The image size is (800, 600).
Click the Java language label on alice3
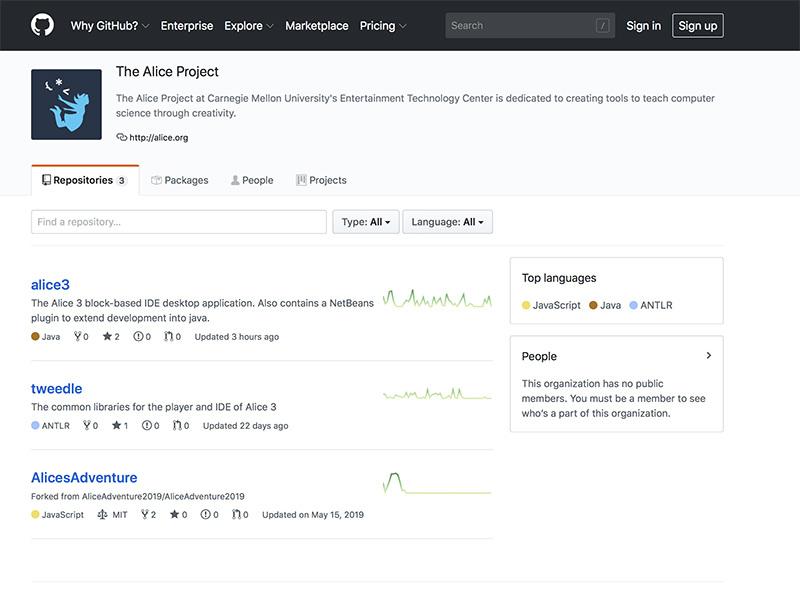(51, 337)
